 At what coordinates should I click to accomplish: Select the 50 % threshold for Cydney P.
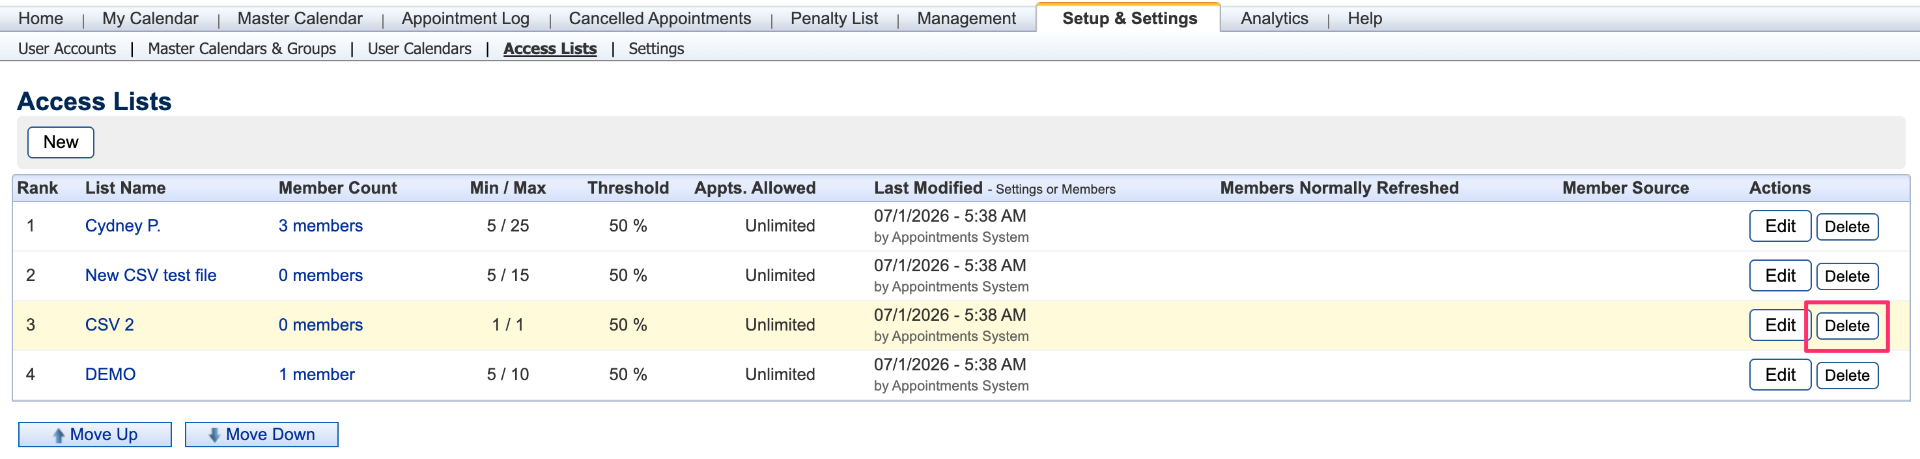628,226
